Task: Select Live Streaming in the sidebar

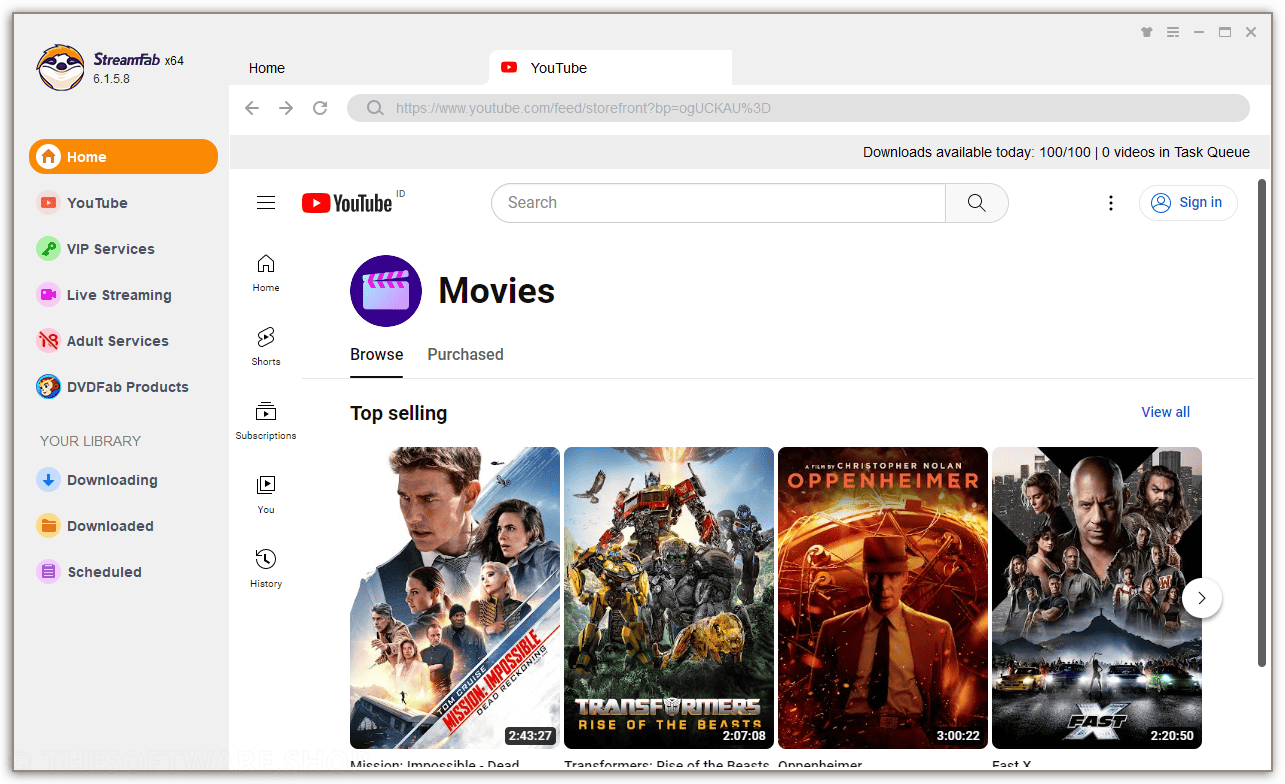Action: [x=119, y=295]
